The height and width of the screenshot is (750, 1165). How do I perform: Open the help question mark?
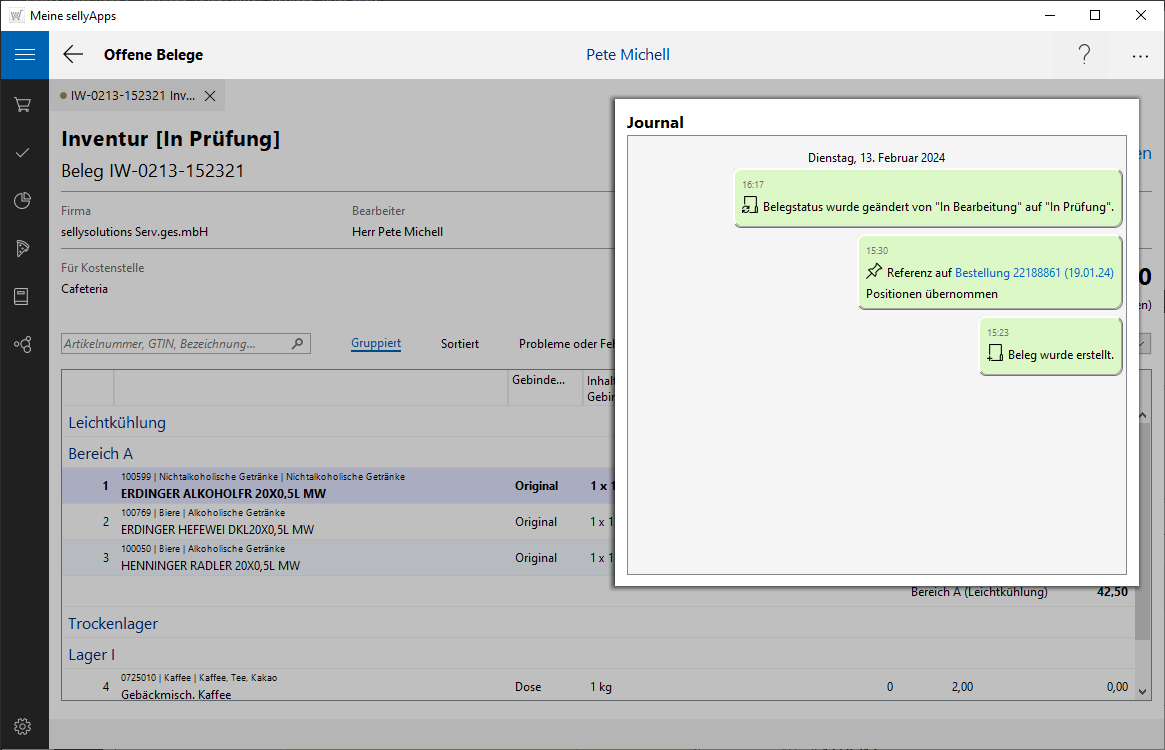point(1084,55)
